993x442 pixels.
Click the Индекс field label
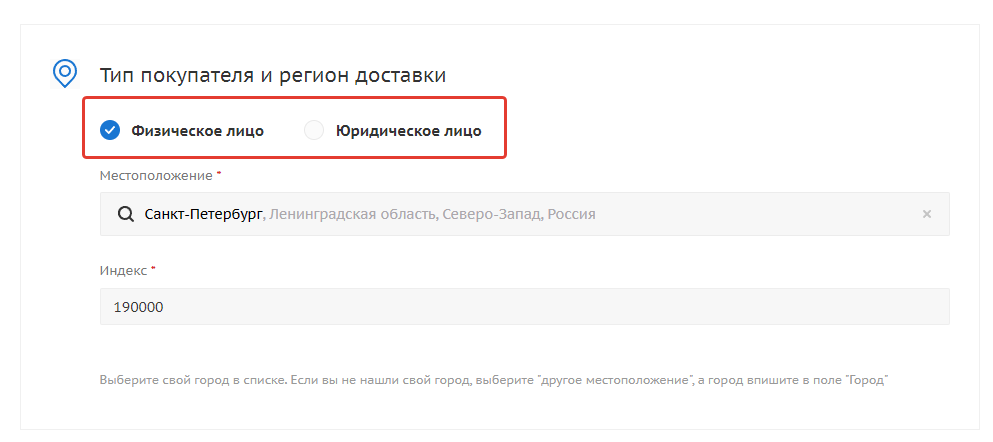click(x=123, y=270)
